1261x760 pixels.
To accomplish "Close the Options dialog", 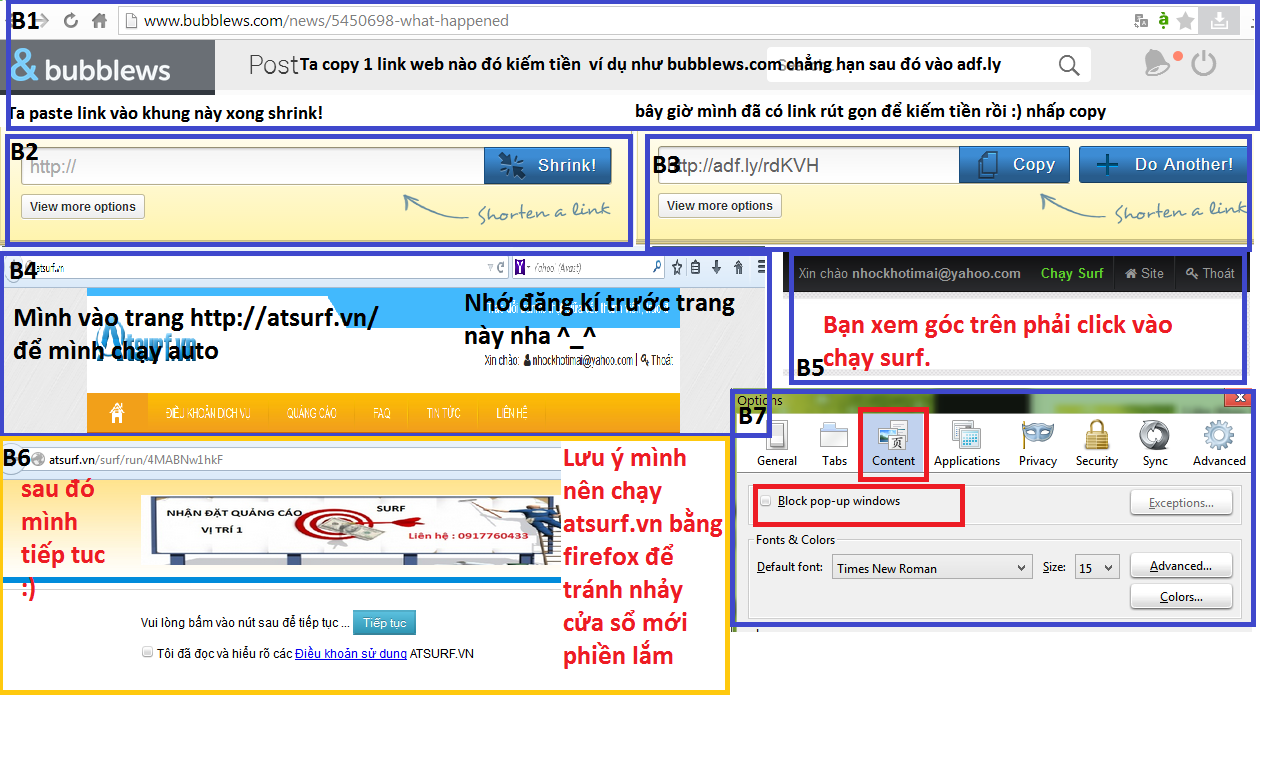I will (1241, 397).
